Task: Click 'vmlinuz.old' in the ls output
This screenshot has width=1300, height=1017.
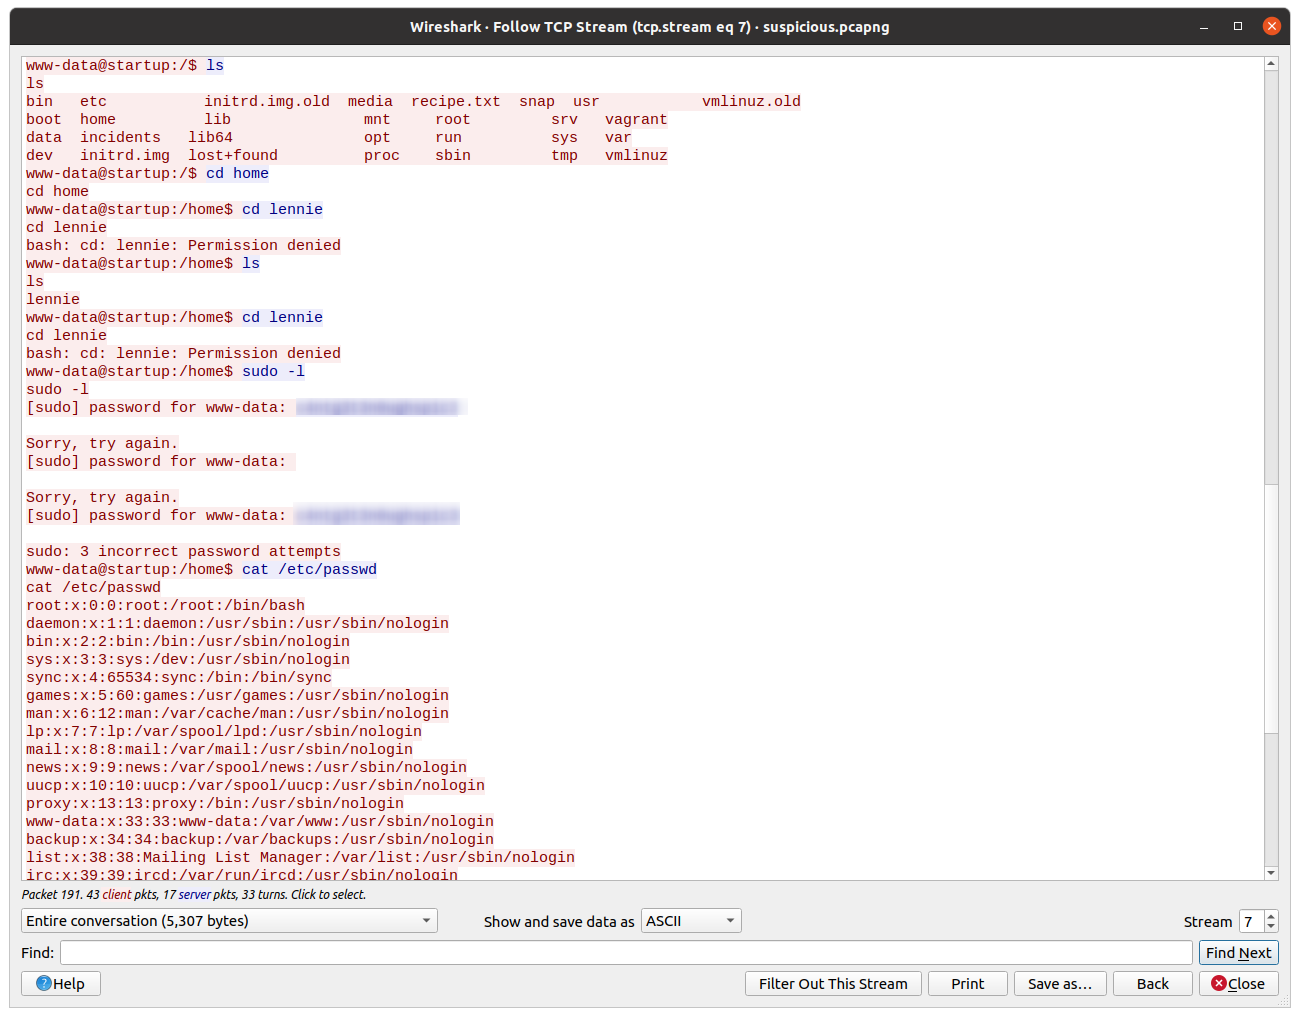Action: (751, 101)
